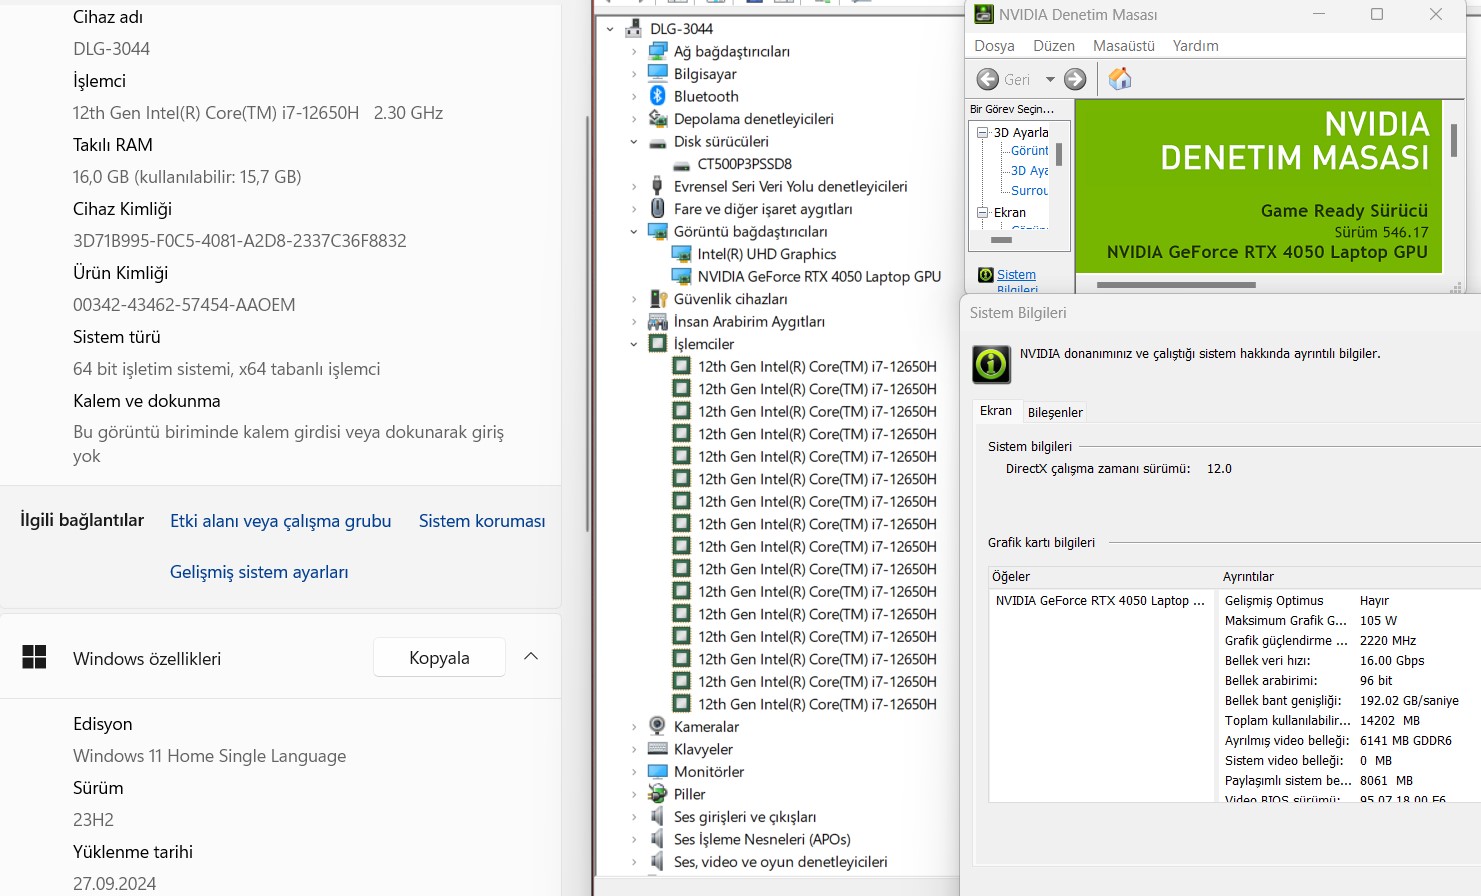The height and width of the screenshot is (896, 1481).
Task: Click the Piller battery icon
Action: (657, 794)
